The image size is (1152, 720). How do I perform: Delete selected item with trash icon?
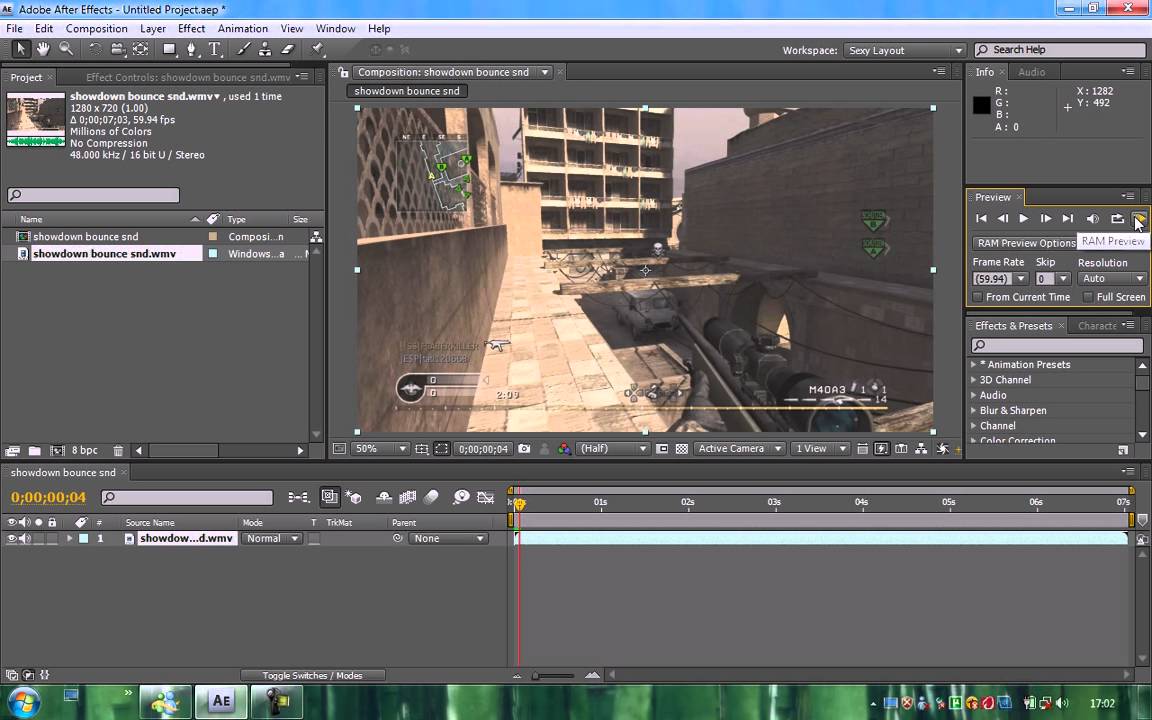tap(118, 450)
